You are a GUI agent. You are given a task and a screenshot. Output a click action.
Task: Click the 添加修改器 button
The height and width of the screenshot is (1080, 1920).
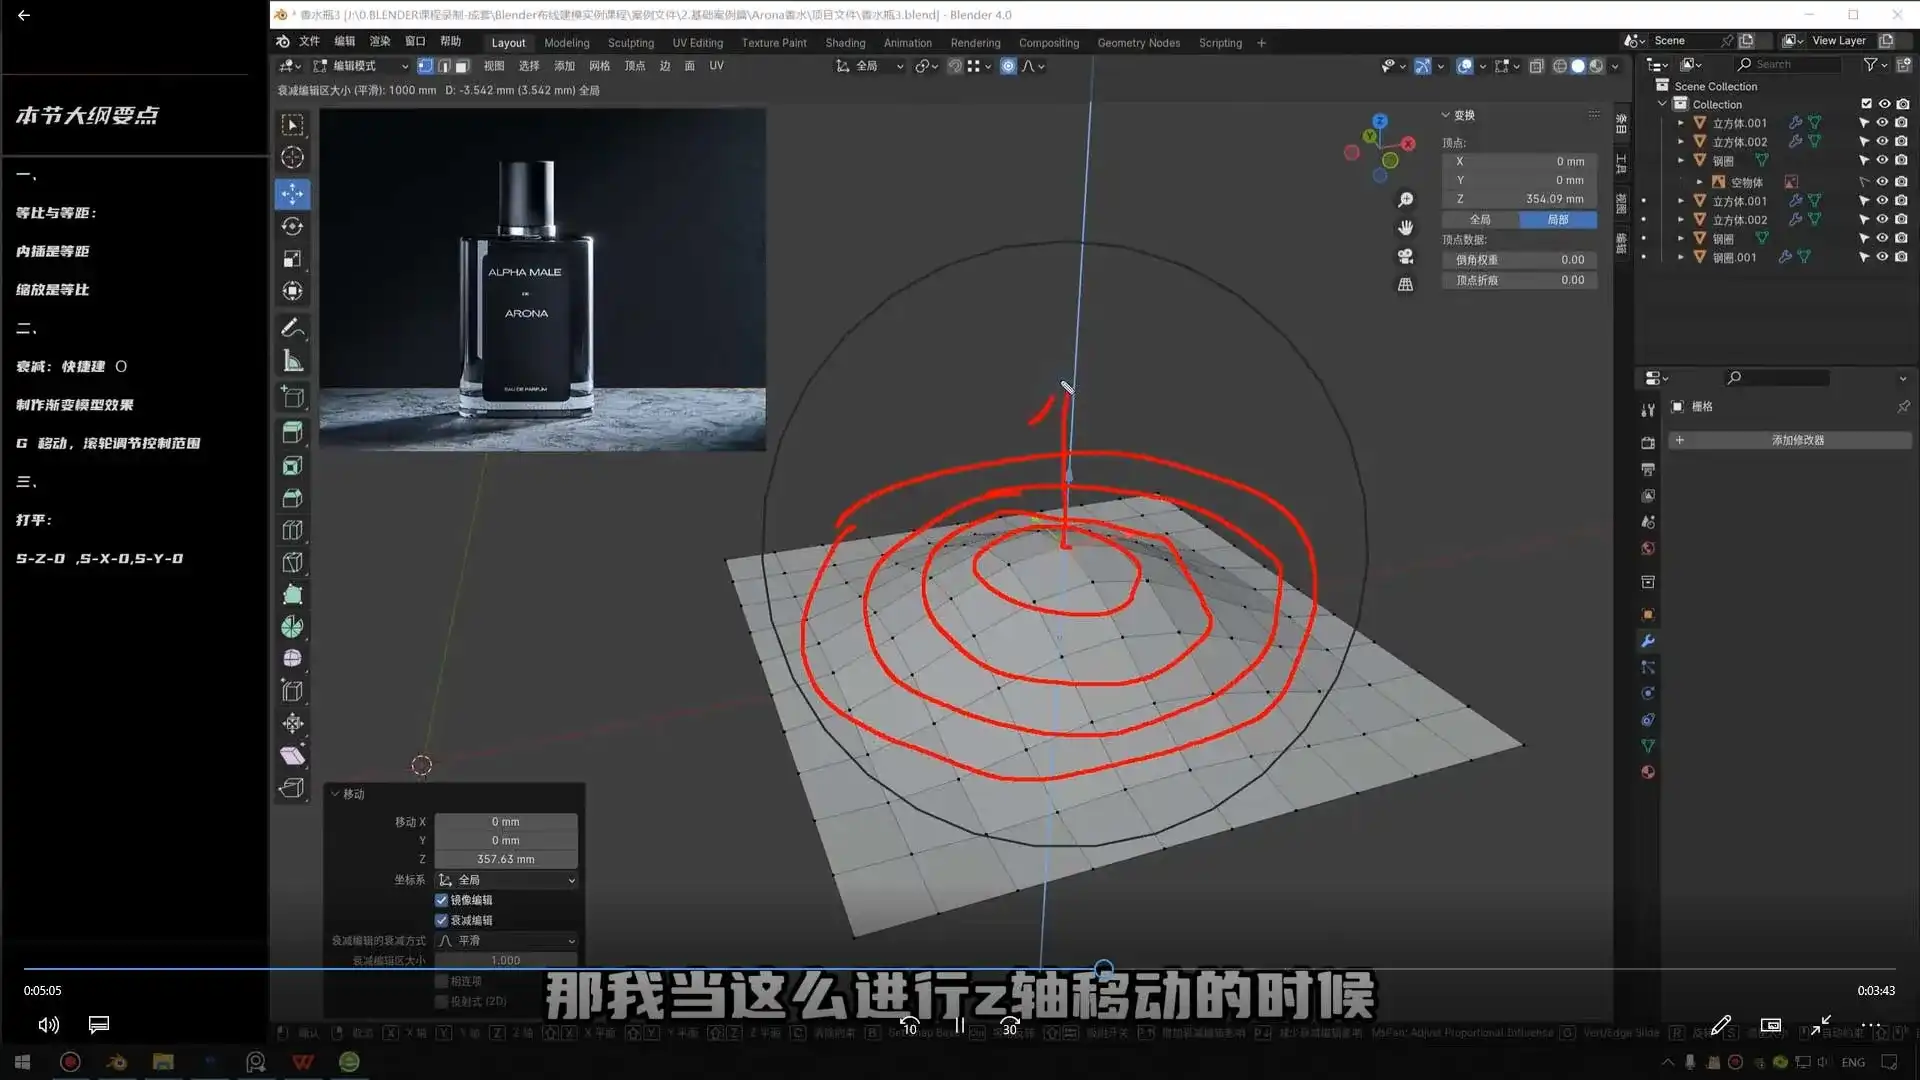coord(1790,440)
